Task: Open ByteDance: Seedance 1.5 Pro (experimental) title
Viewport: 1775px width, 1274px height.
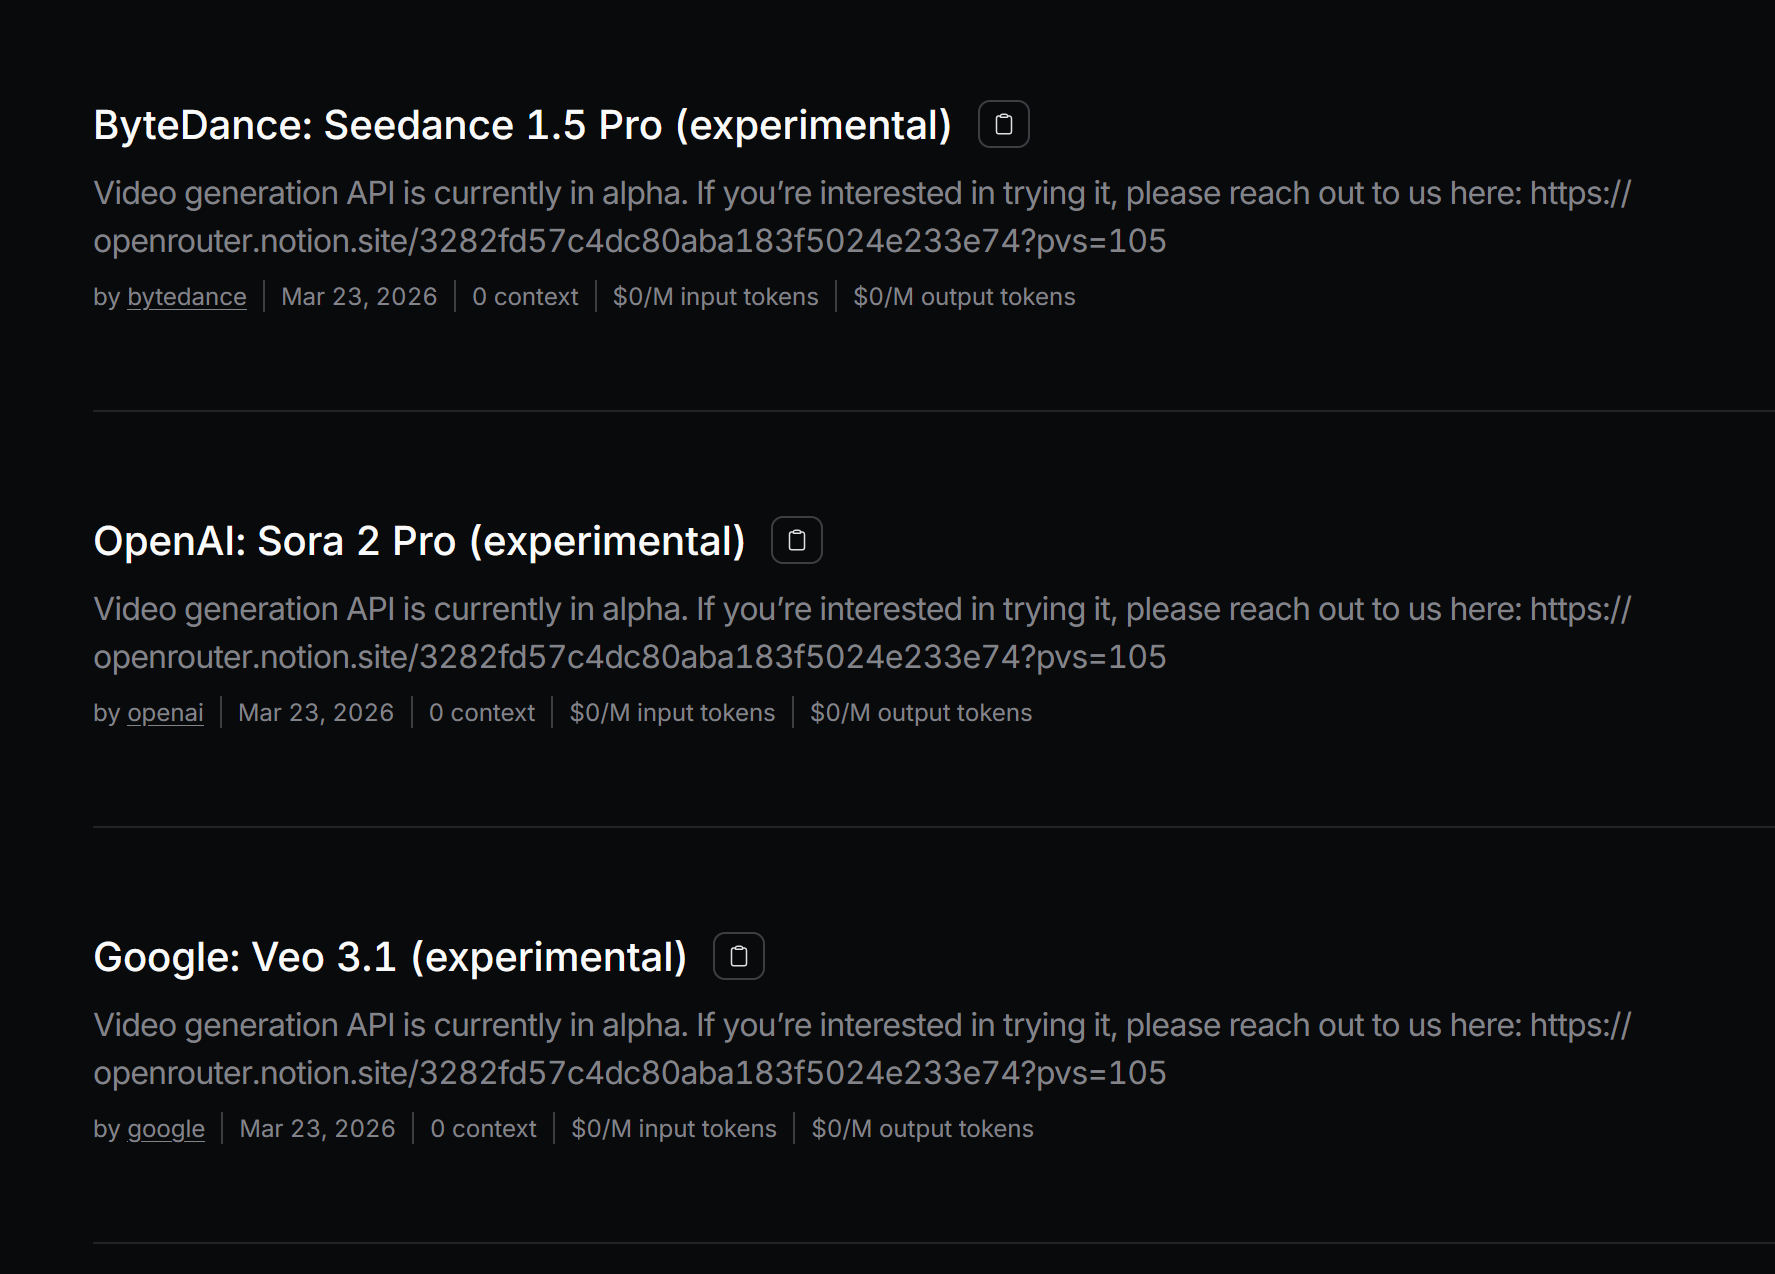Action: pos(522,125)
